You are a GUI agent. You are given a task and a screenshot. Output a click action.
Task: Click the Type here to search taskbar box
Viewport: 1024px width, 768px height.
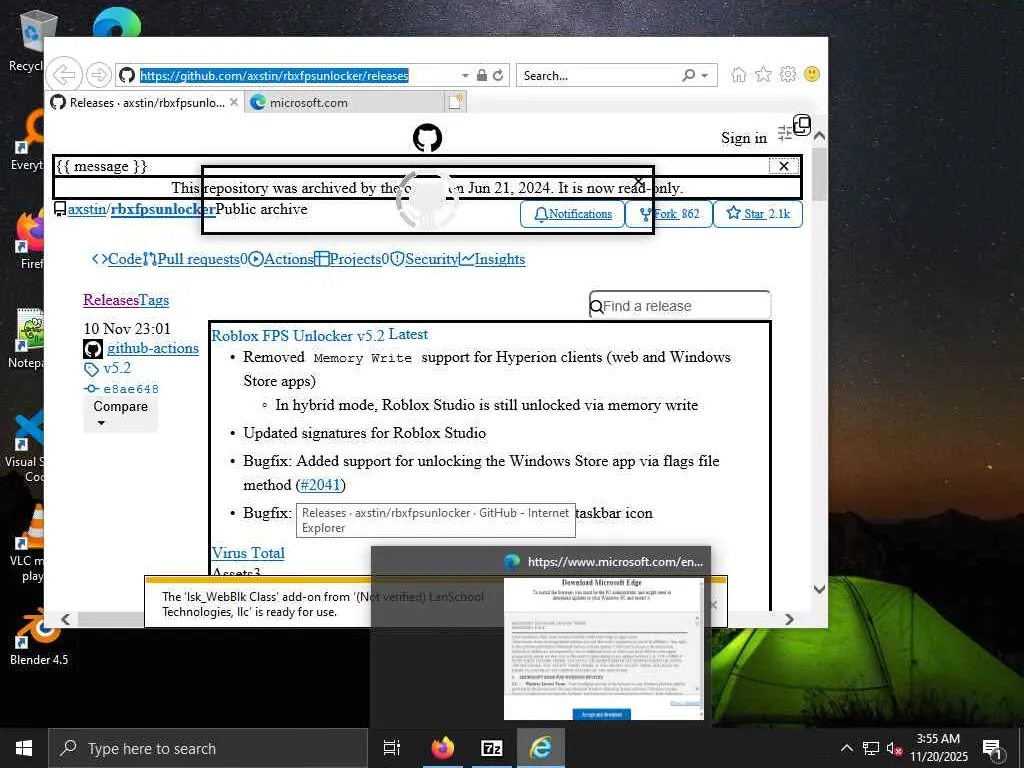coord(208,748)
